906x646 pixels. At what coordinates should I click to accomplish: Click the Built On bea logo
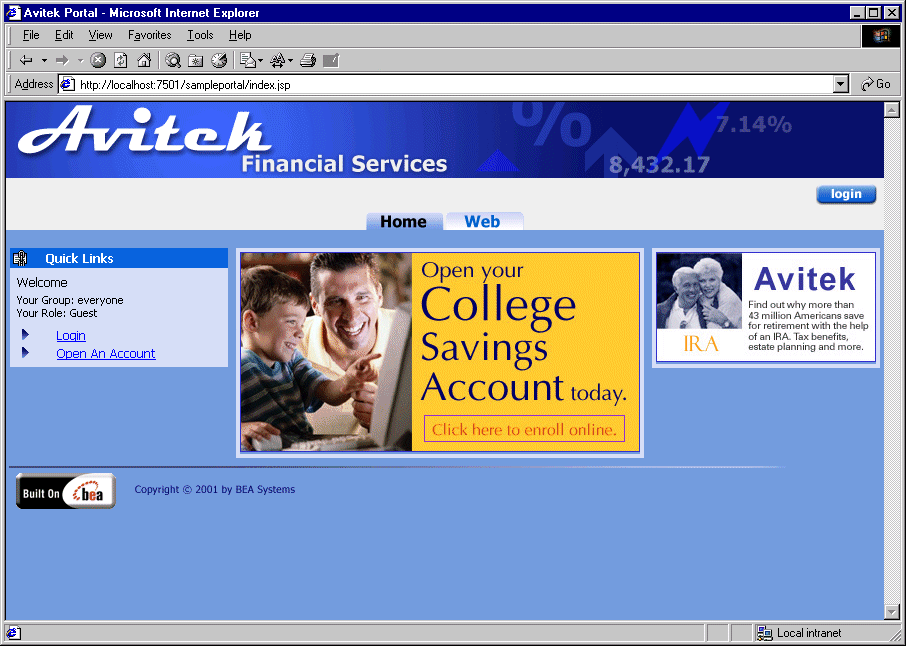pyautogui.click(x=66, y=491)
